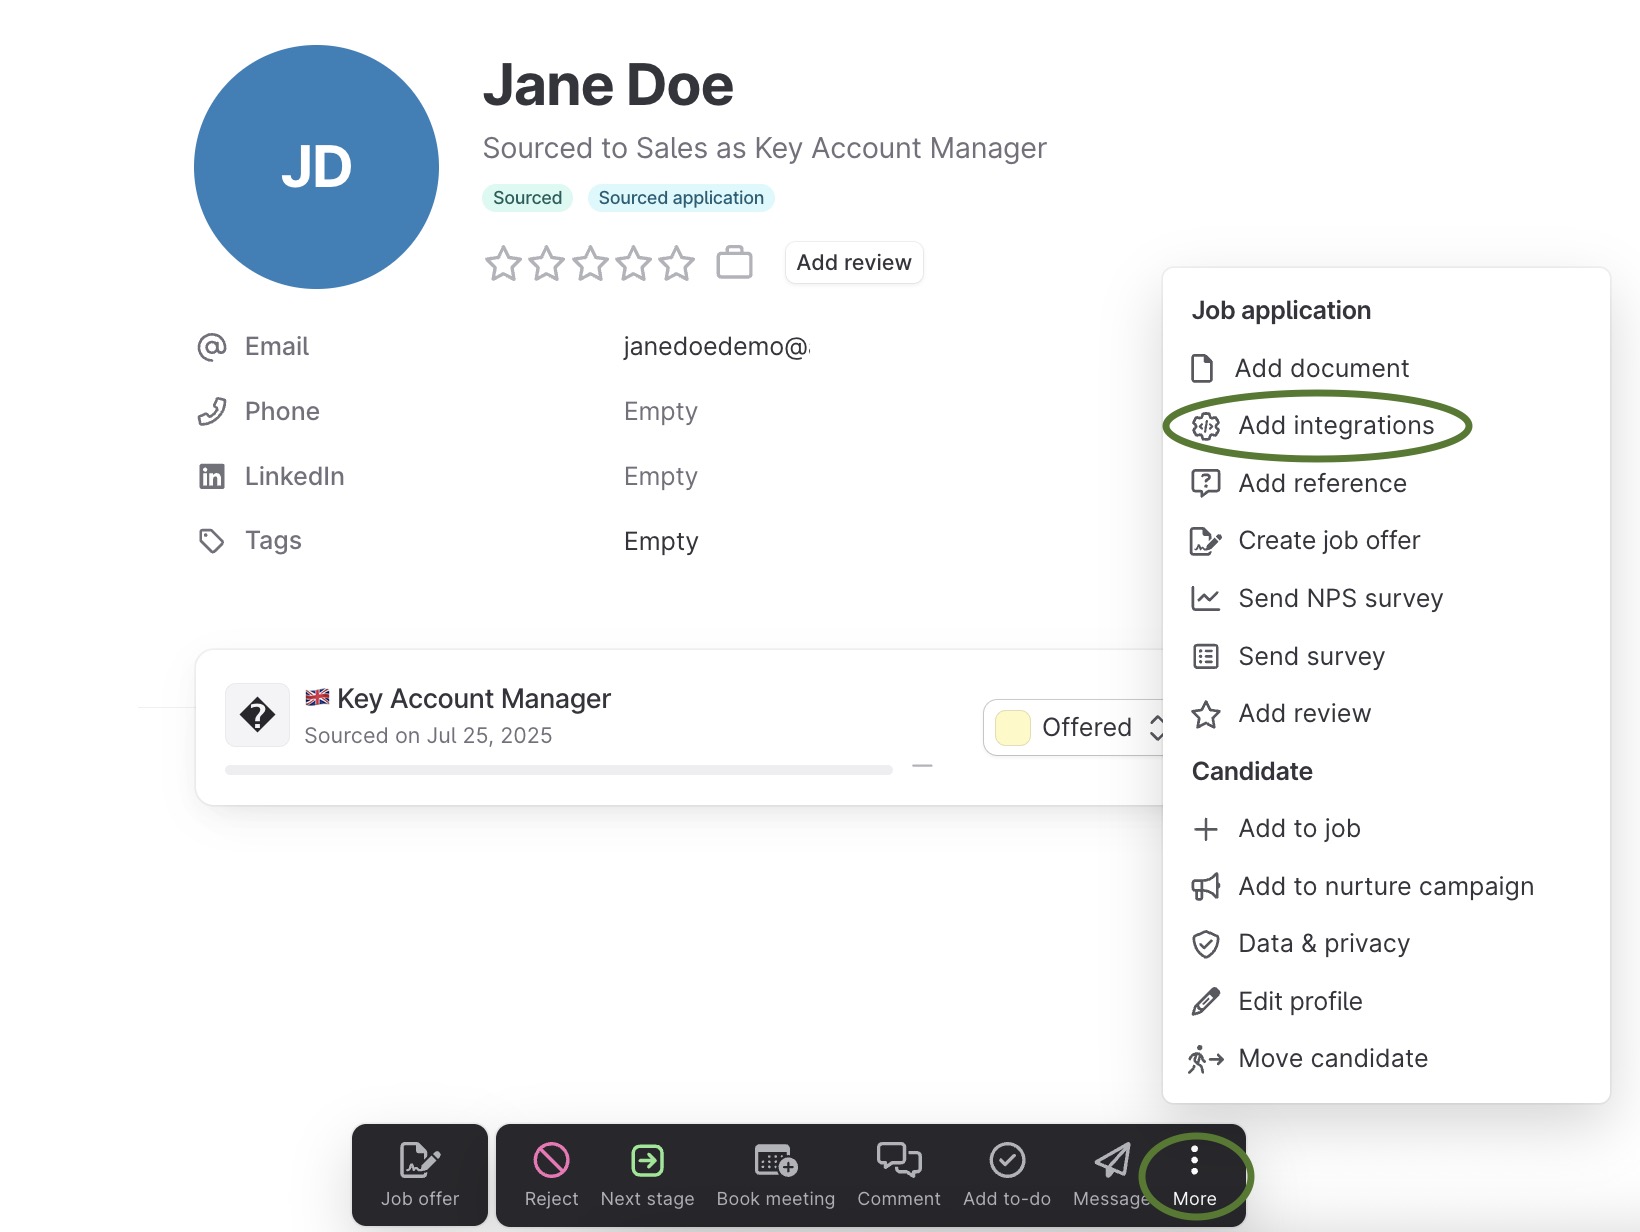1640x1232 pixels.
Task: Set rating to five stars
Action: tap(677, 264)
